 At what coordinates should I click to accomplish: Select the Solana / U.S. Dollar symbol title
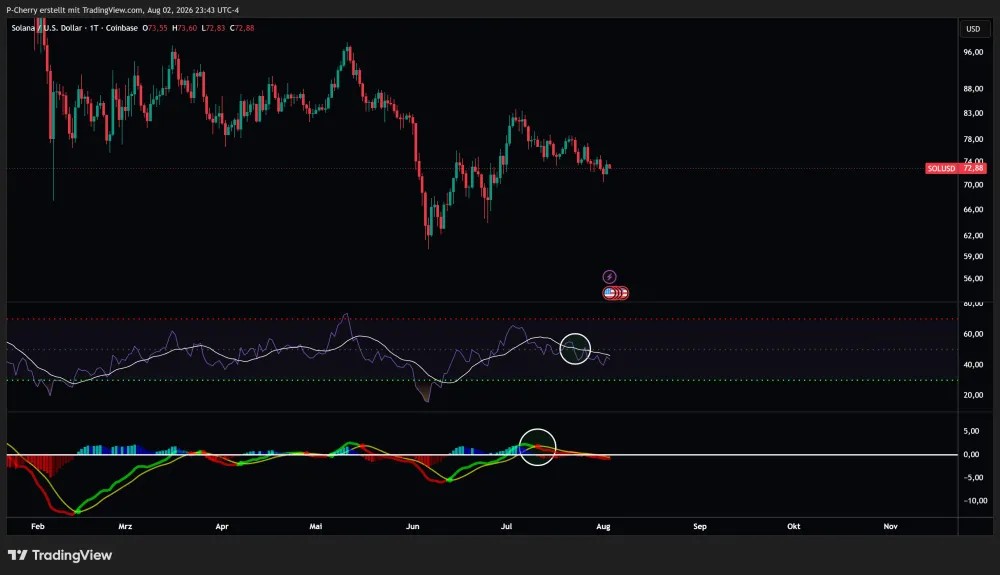tap(47, 28)
